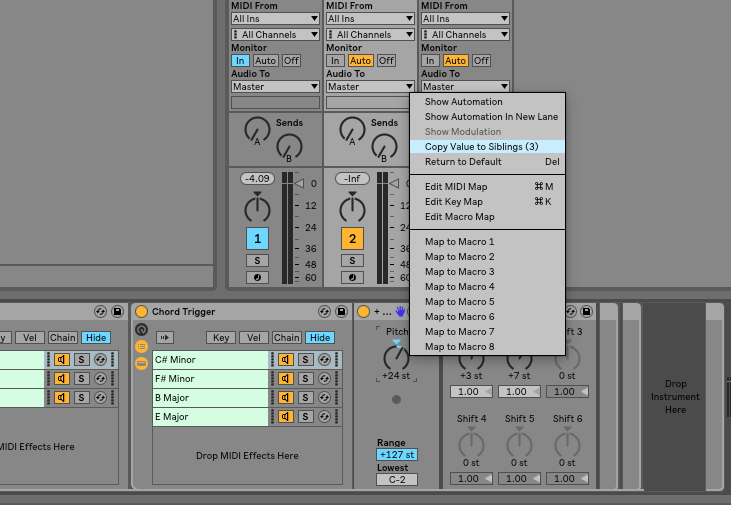Click track 1 volume value -4.09
This screenshot has width=731, height=505.
click(x=257, y=179)
